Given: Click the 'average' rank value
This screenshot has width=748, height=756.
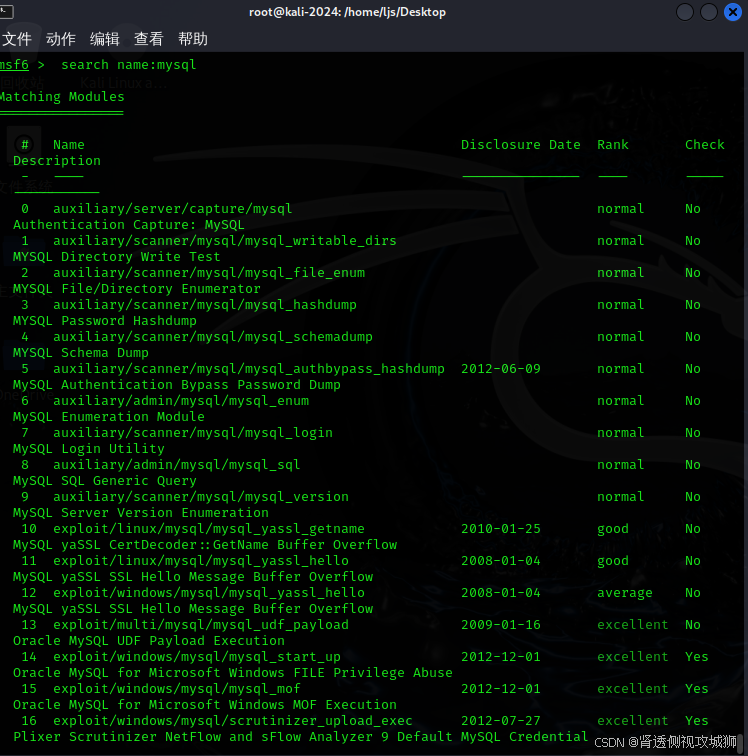Looking at the screenshot, I should click(x=625, y=593).
